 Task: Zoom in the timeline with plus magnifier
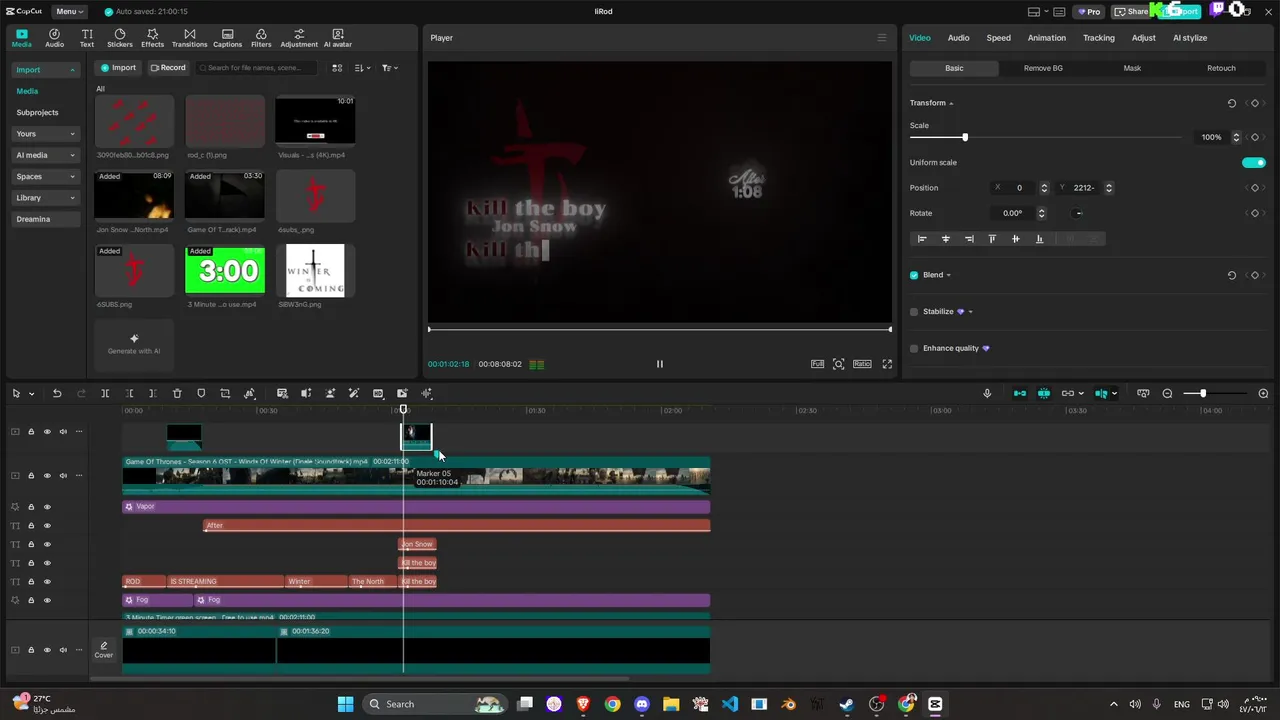pos(1263,394)
